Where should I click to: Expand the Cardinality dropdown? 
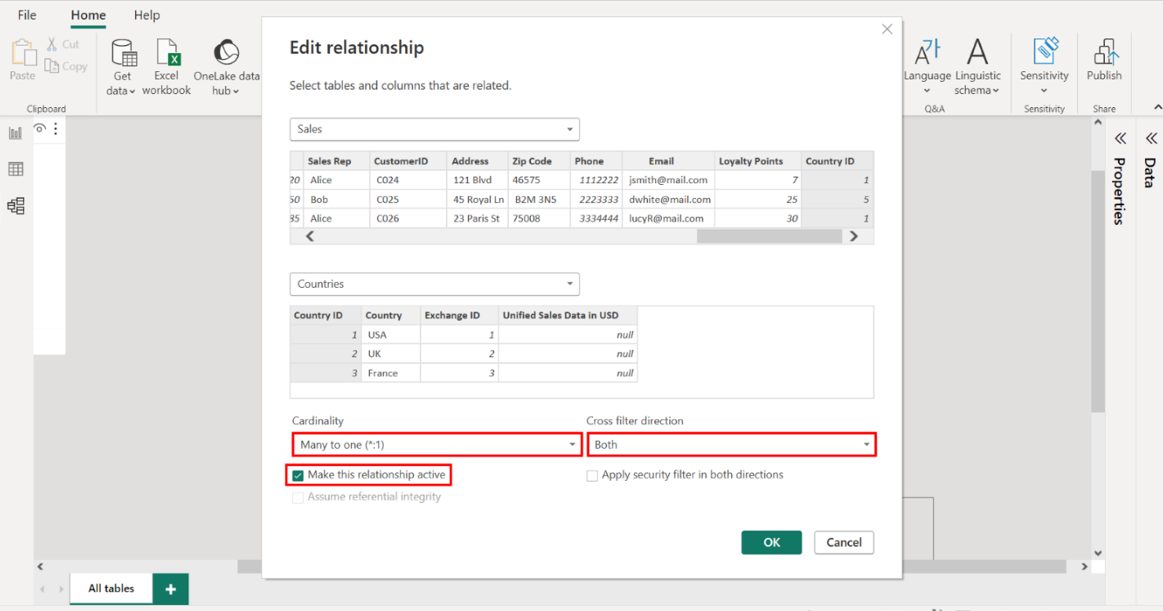click(436, 445)
